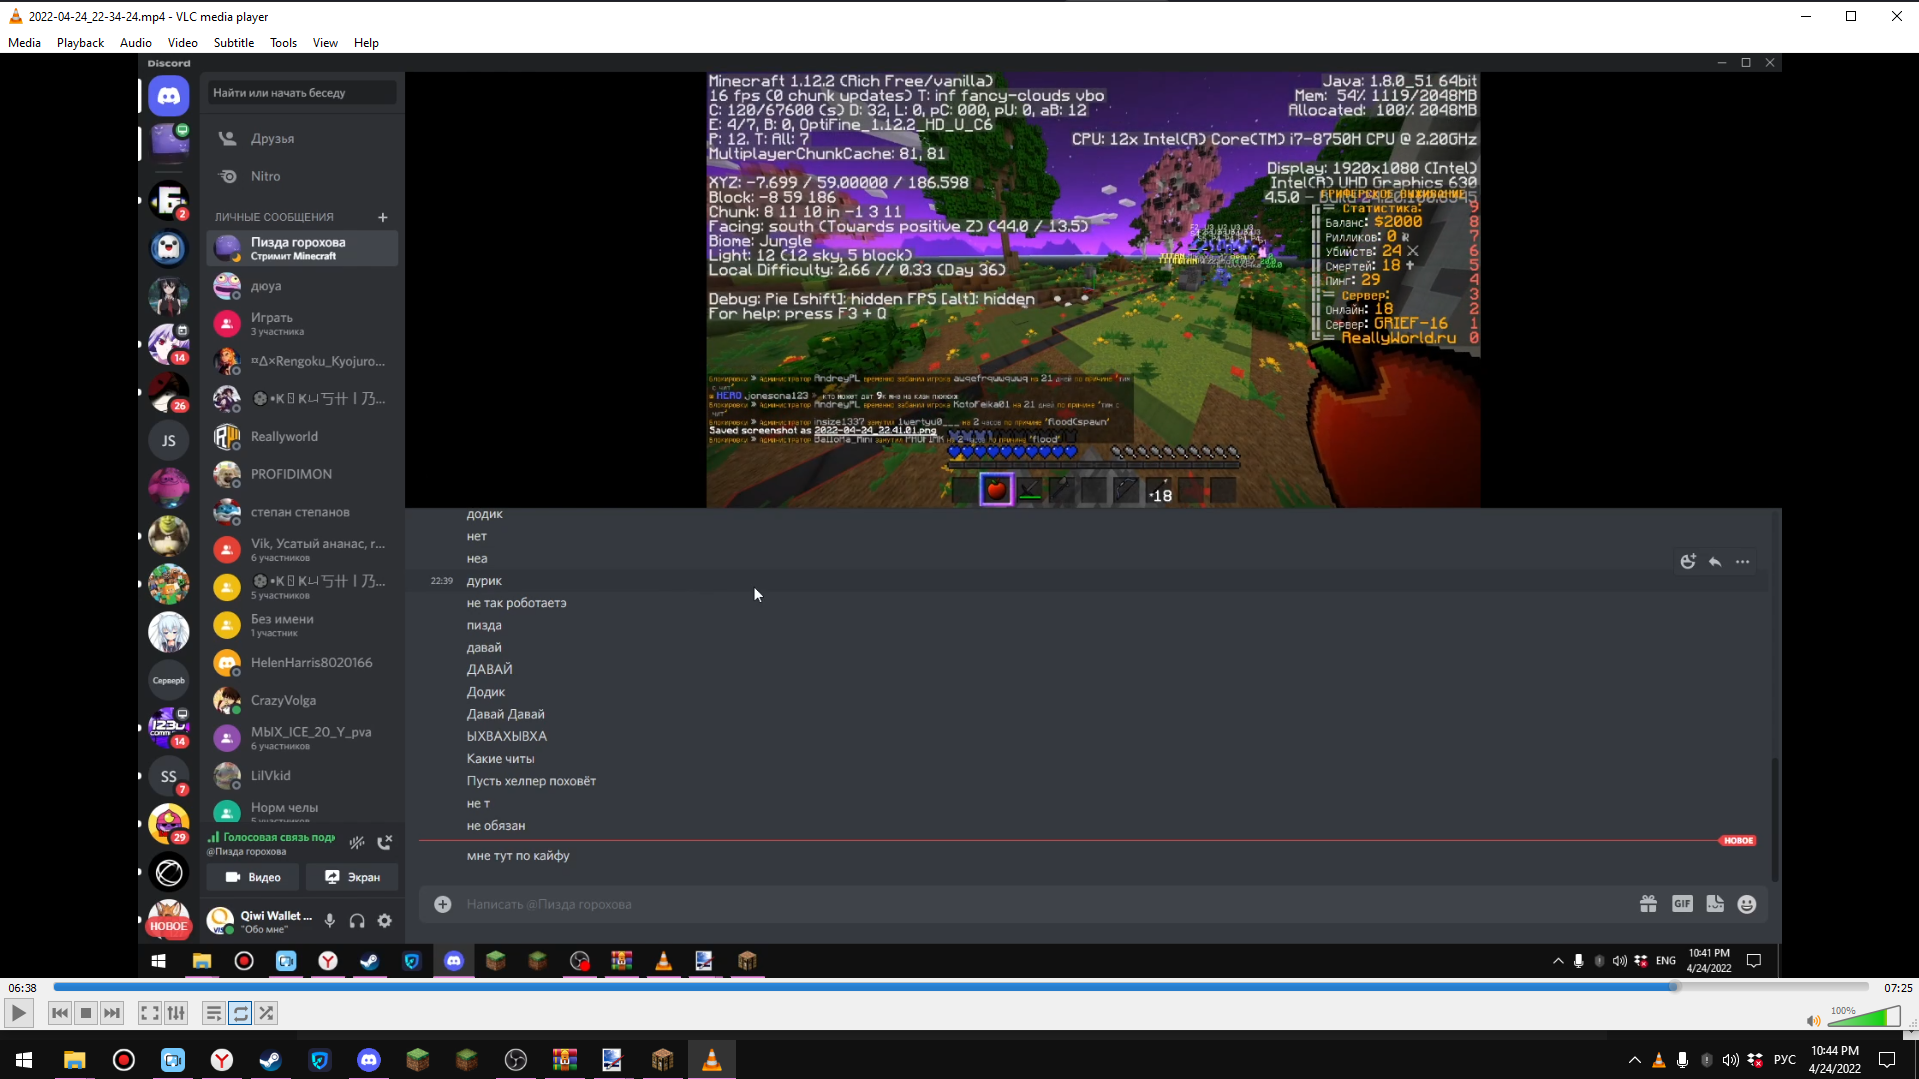Open the Subtitle menu
This screenshot has height=1079, width=1919.
click(233, 43)
